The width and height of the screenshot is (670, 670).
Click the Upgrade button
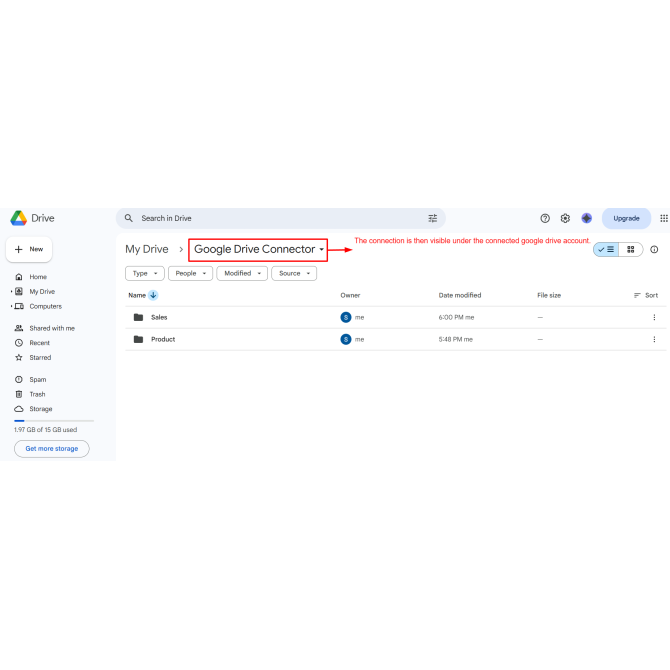pos(626,218)
